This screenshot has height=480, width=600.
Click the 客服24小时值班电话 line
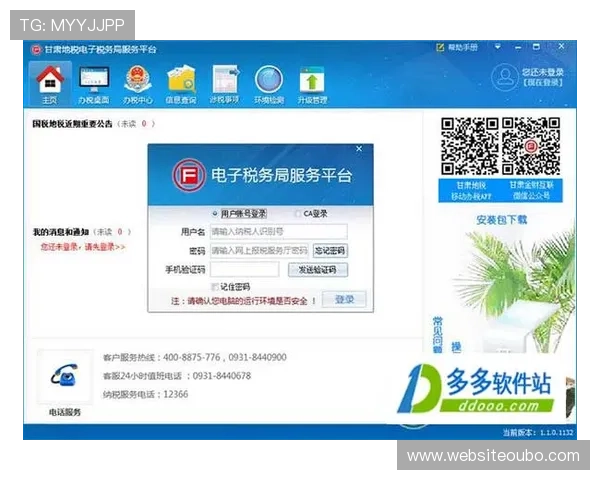click(x=177, y=376)
